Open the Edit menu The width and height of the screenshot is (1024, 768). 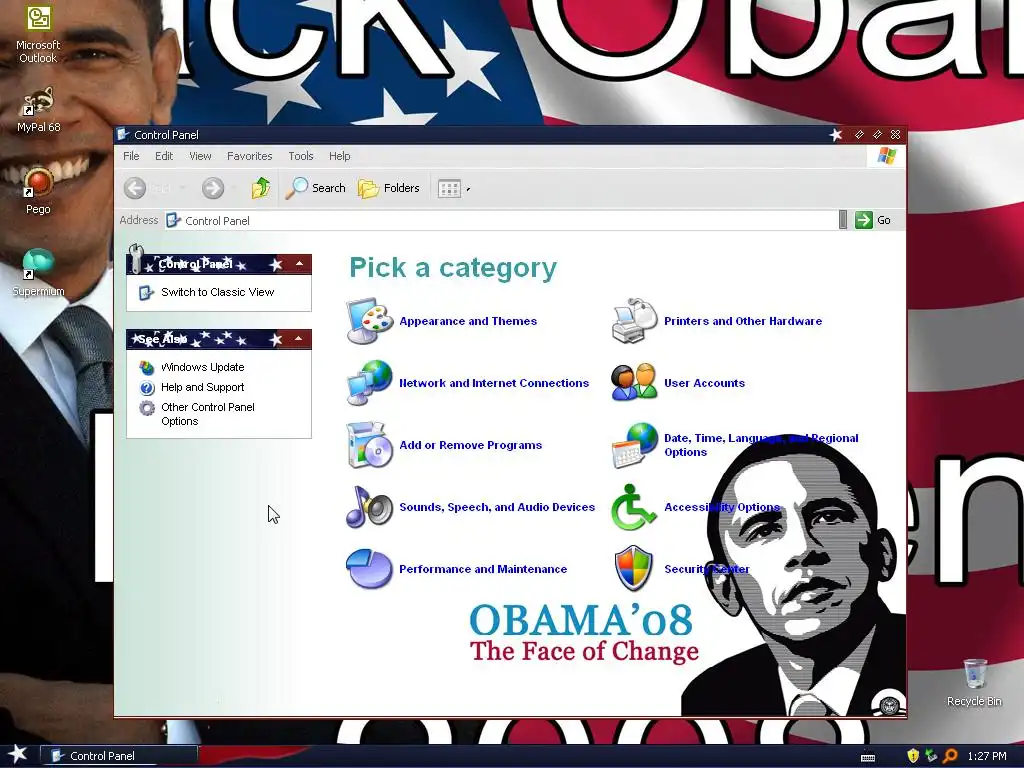point(164,156)
